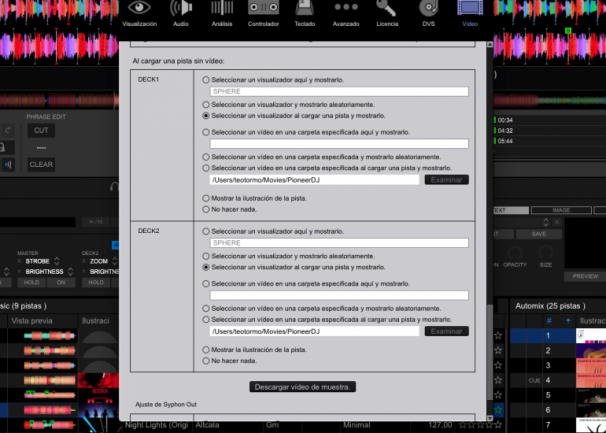
Task: DECK1: select visualizer here and show it
Action: pos(206,80)
